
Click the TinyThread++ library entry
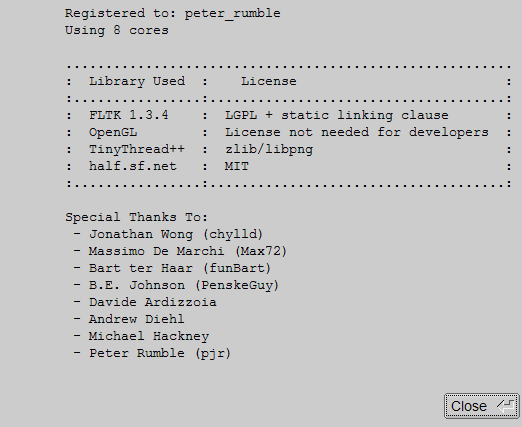pyautogui.click(x=137, y=149)
